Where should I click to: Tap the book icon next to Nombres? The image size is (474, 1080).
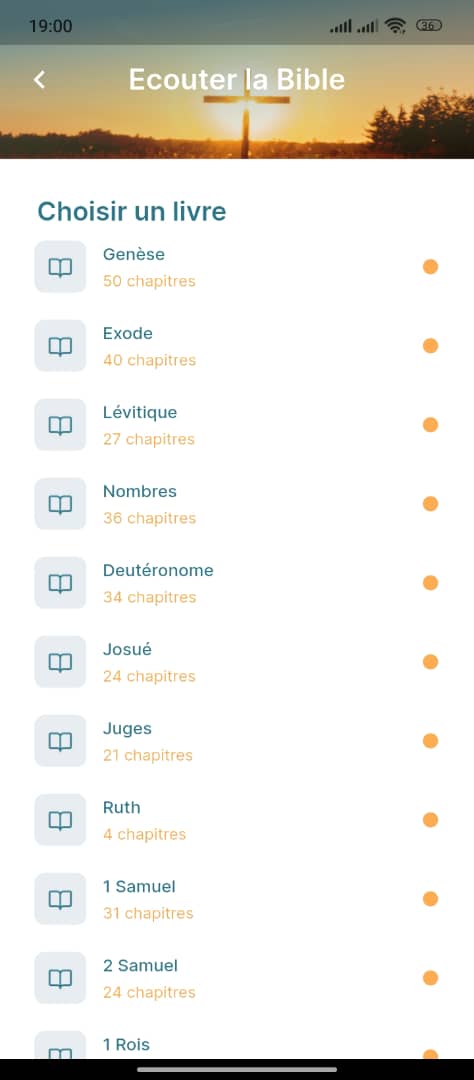point(60,503)
